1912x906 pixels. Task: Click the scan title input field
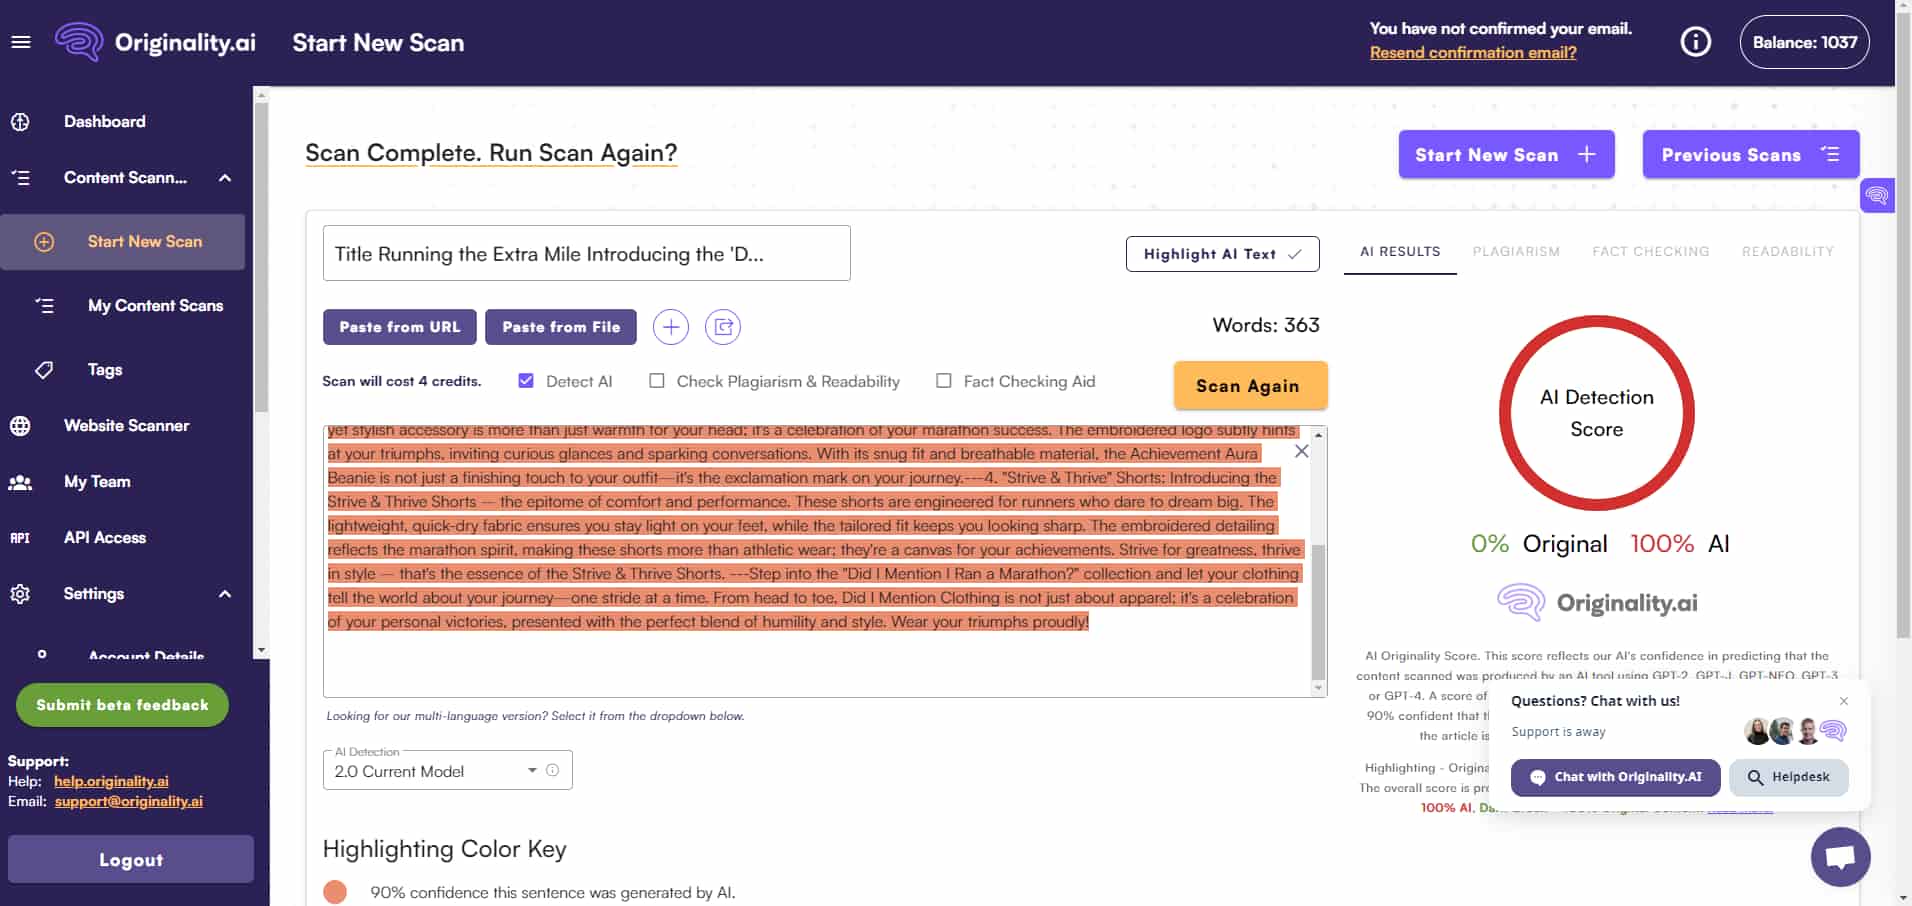click(586, 253)
